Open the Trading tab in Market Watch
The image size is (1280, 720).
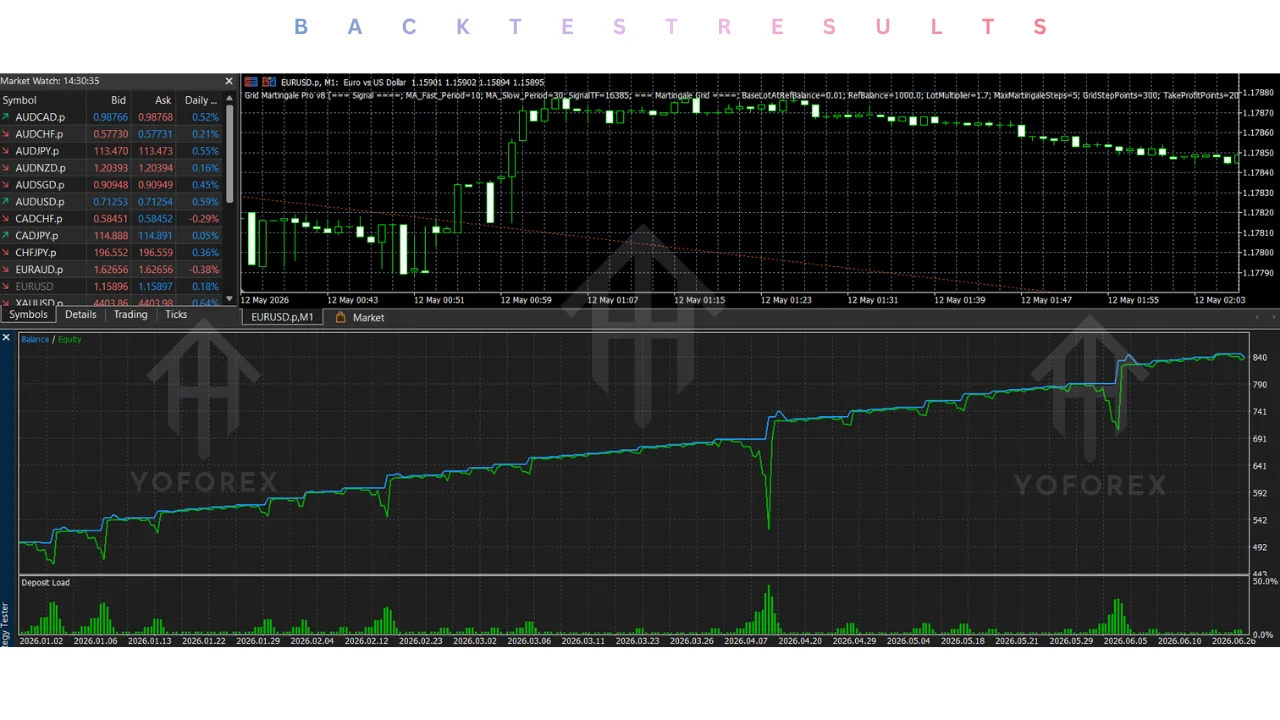tap(130, 315)
